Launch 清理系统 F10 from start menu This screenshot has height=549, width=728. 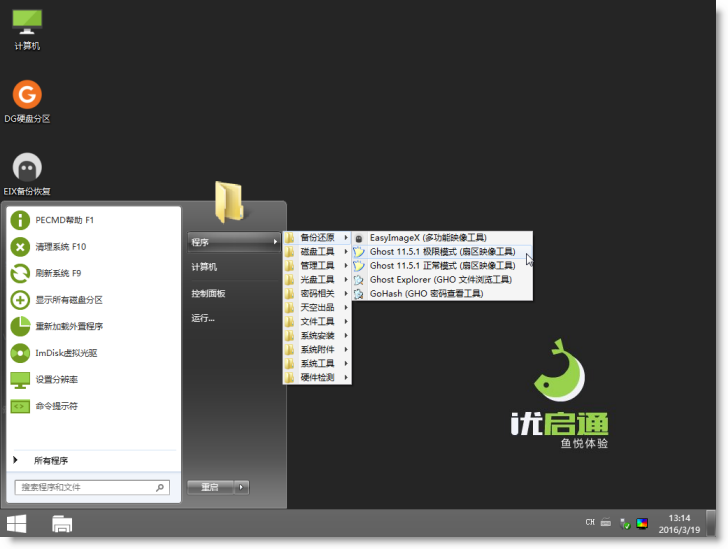(62, 247)
